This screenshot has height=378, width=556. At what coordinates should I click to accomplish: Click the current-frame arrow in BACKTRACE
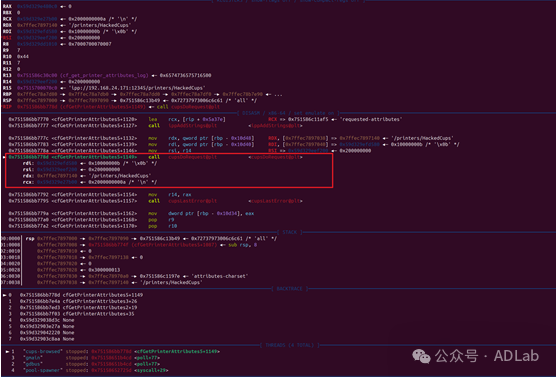5,295
